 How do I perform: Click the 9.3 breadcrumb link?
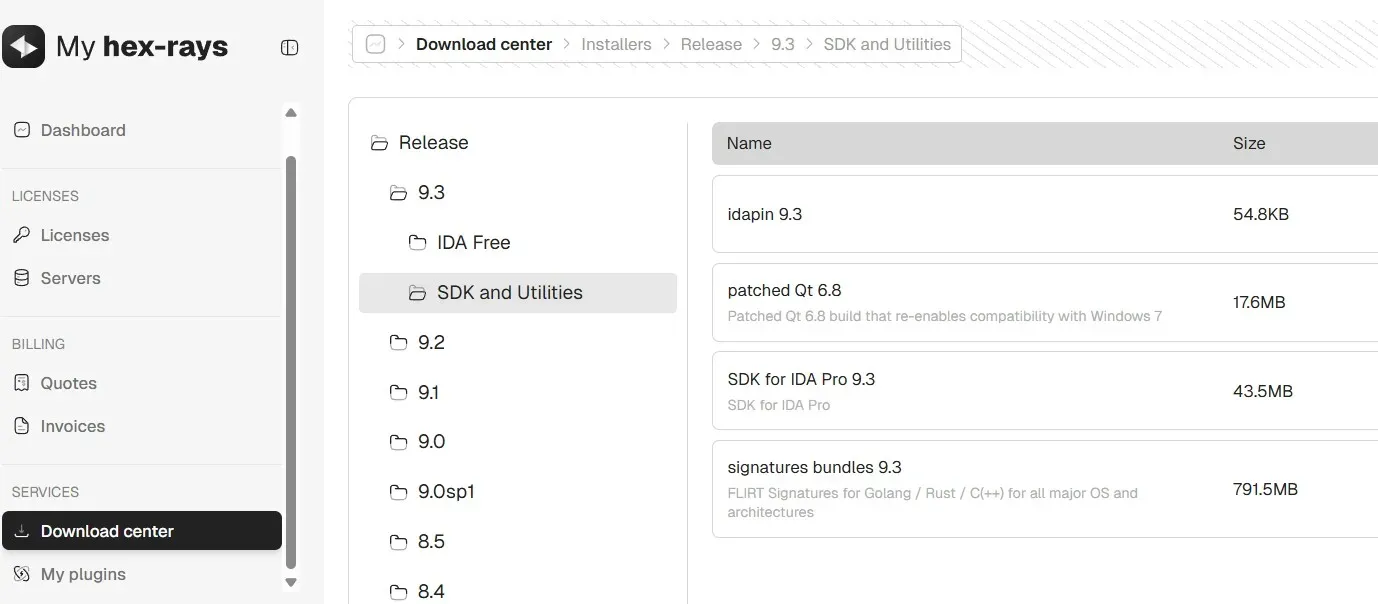coord(782,44)
